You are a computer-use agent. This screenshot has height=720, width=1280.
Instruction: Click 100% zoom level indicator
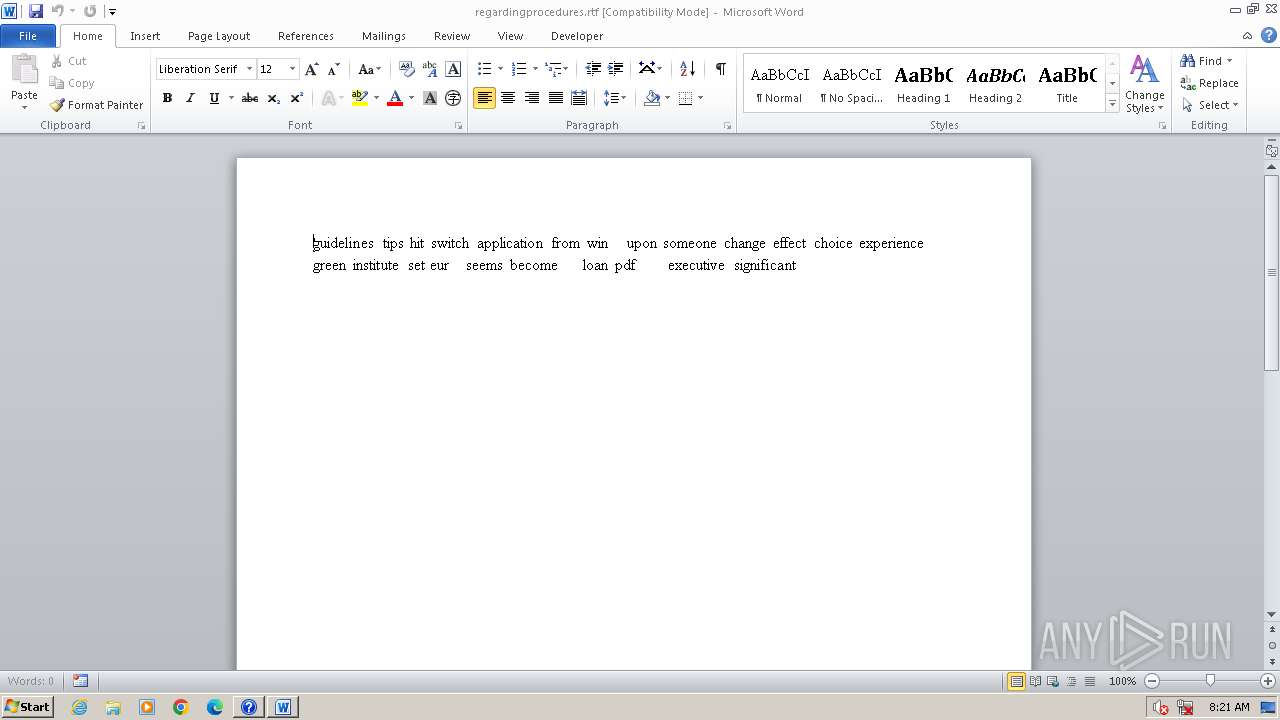click(x=1122, y=681)
